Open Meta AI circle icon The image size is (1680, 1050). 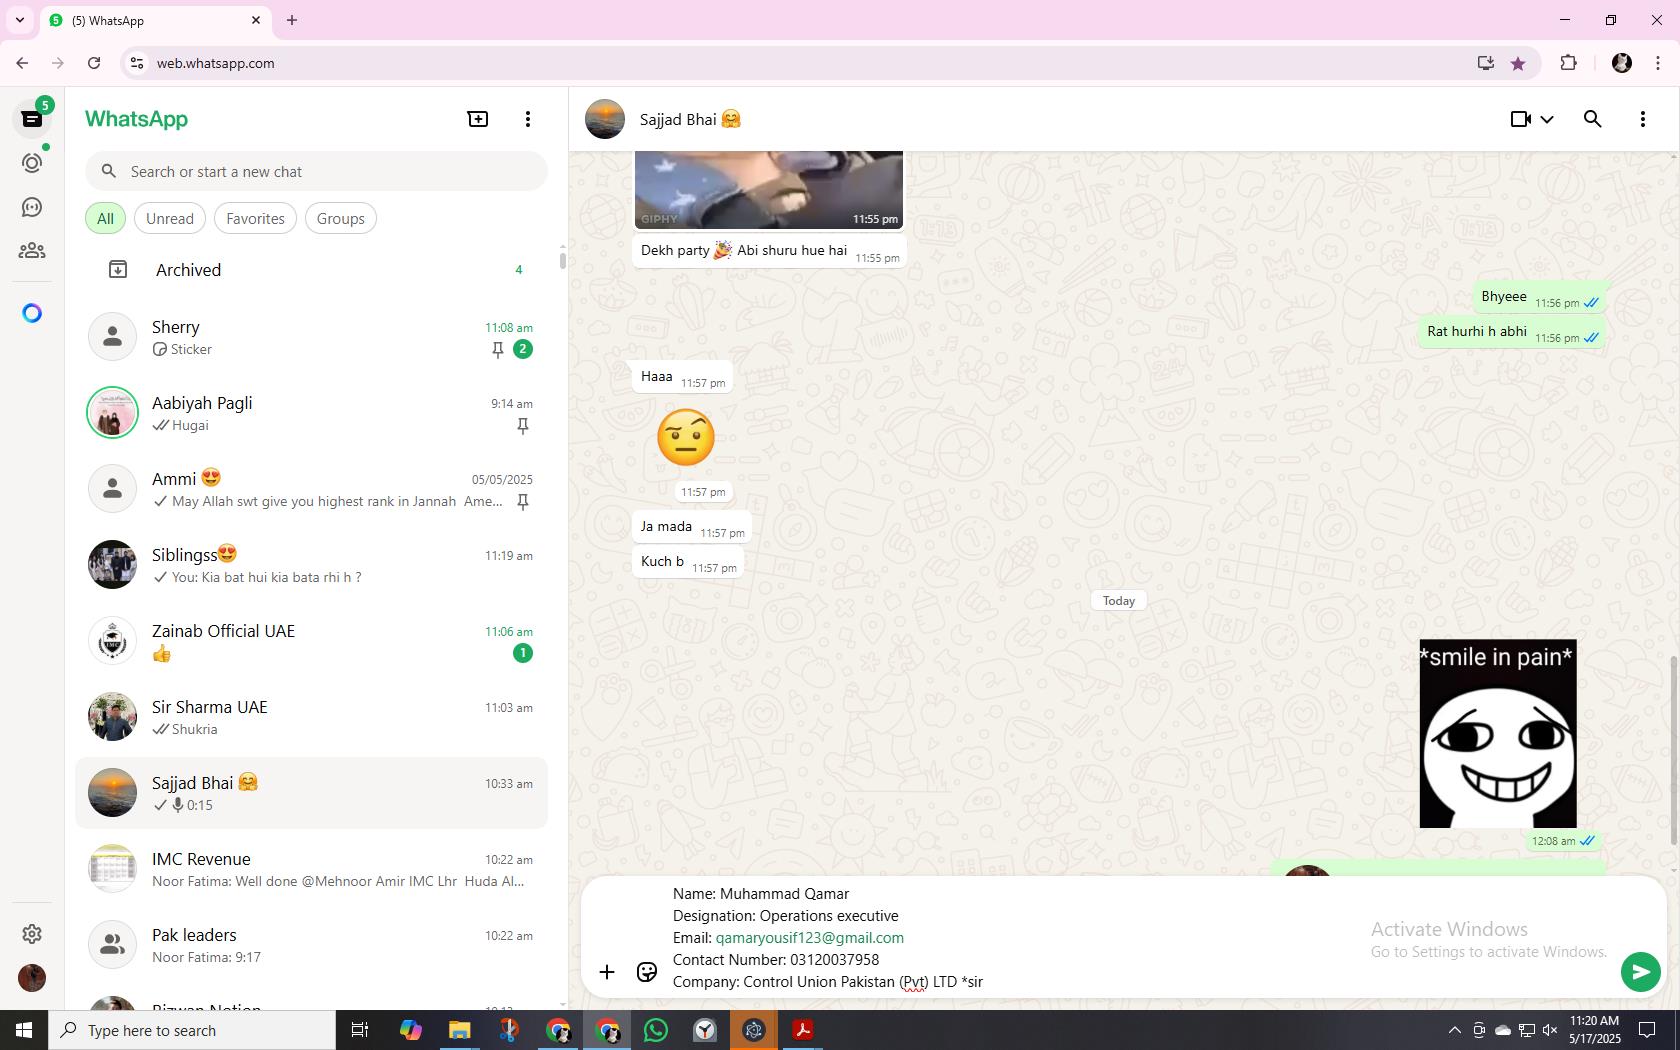(x=32, y=313)
